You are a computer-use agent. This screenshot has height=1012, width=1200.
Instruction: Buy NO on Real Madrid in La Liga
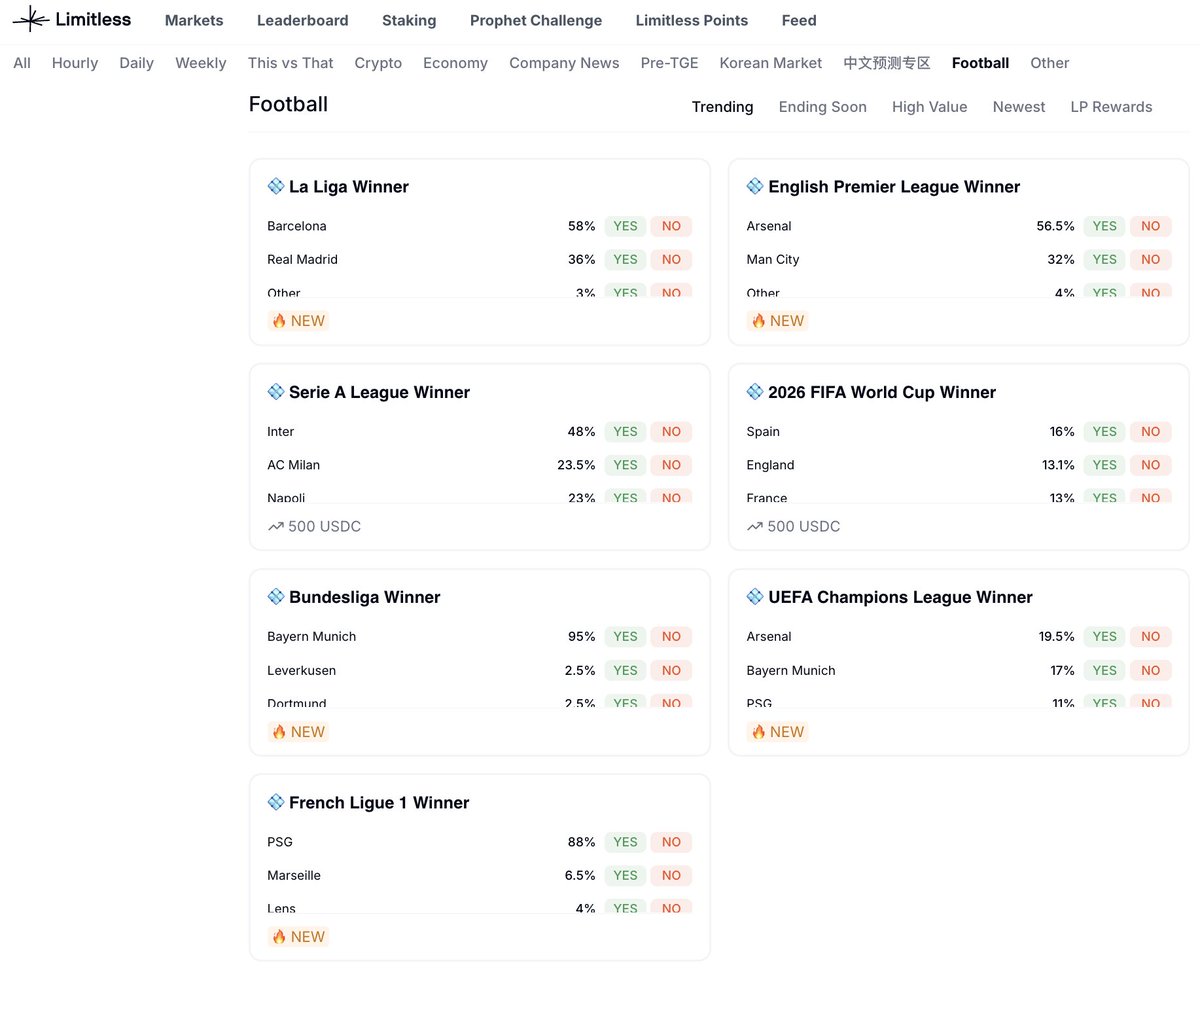(671, 259)
